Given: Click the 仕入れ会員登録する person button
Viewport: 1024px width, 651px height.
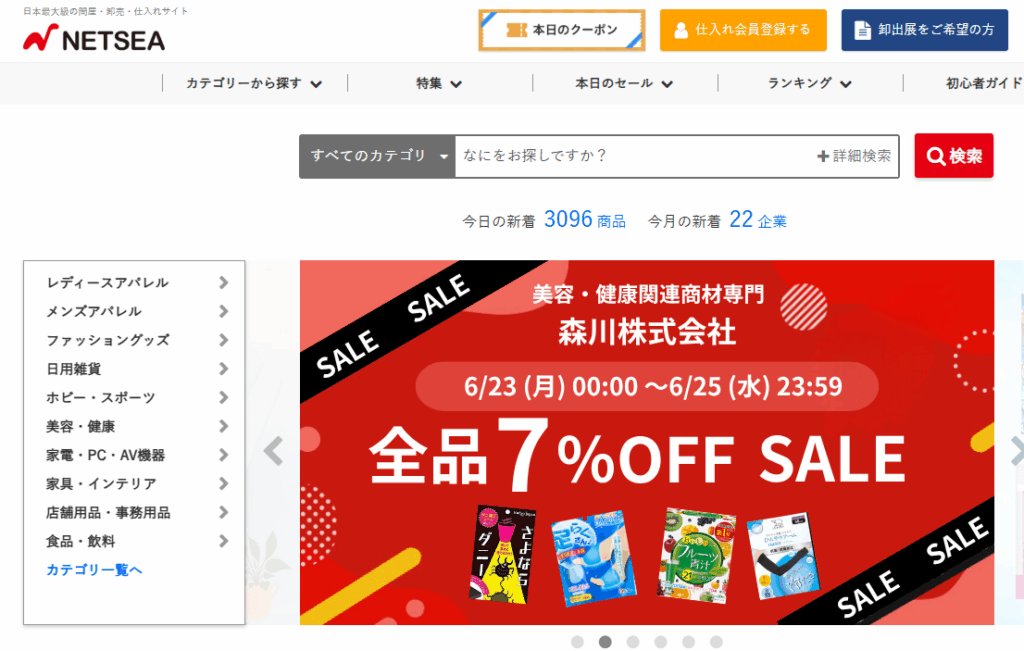Looking at the screenshot, I should (x=743, y=30).
